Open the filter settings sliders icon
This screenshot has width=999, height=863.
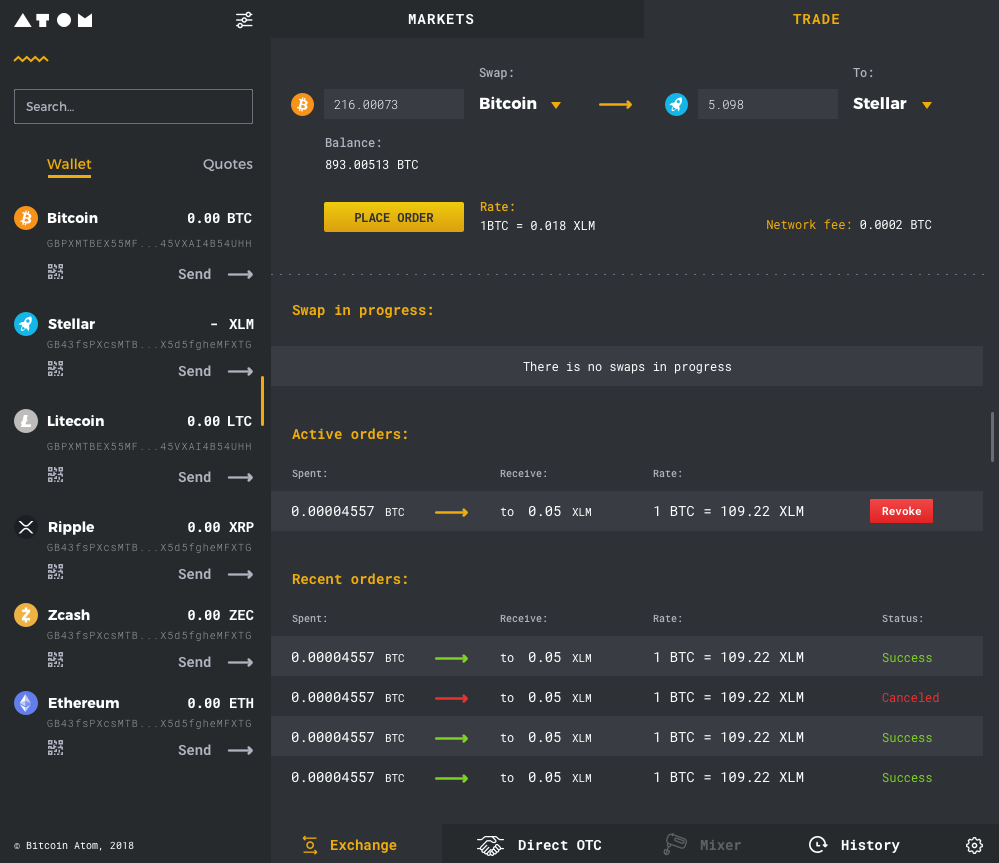(x=244, y=20)
